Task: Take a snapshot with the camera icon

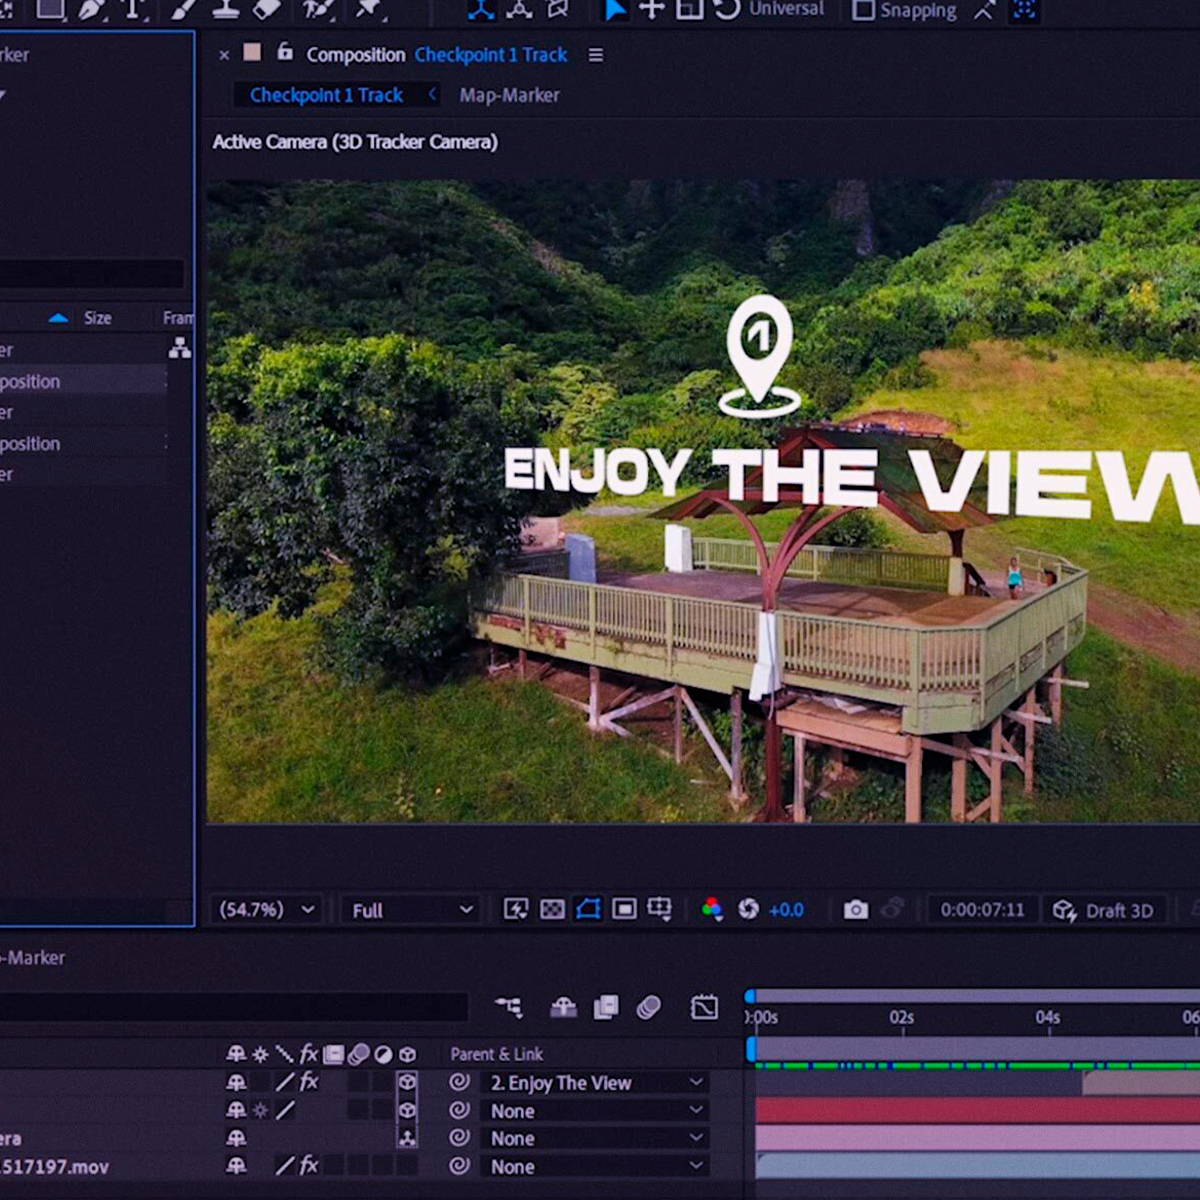Action: (855, 909)
